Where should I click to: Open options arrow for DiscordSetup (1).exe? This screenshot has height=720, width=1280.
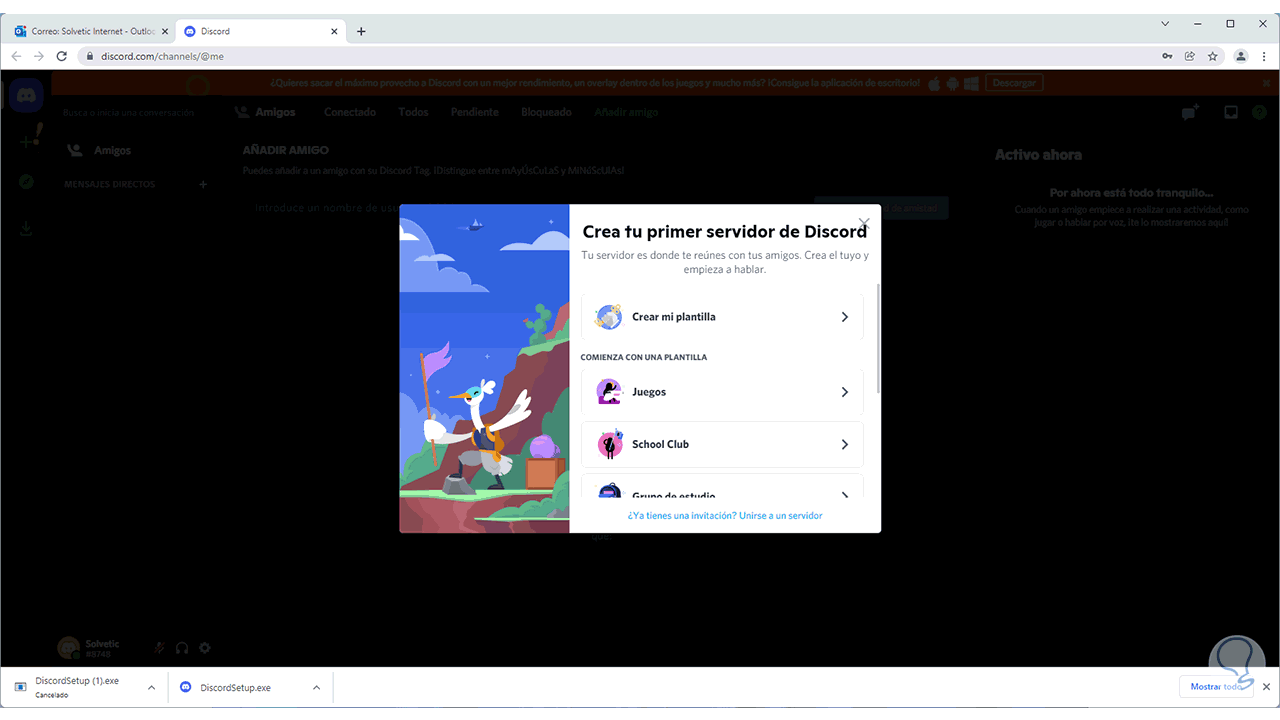[151, 687]
